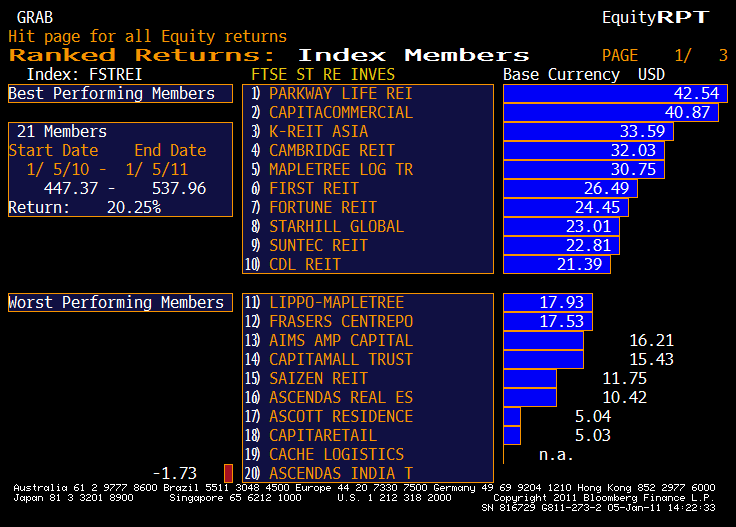Click the 23.01 return bar

561,227
